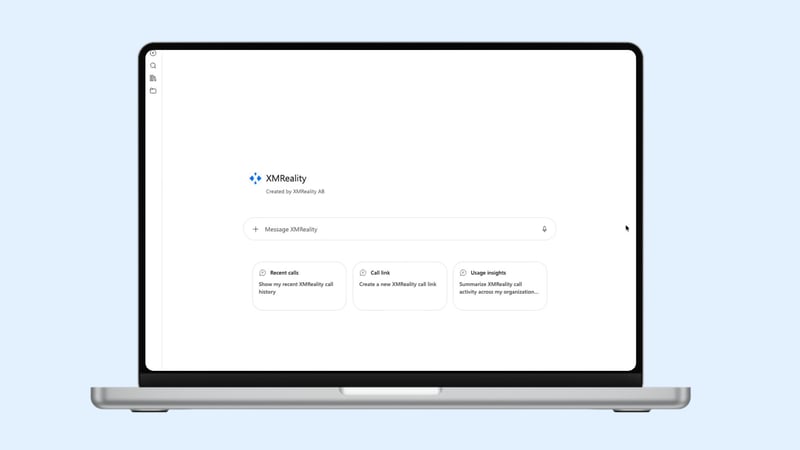Click the chat icon on Recent calls card
The width and height of the screenshot is (800, 450).
click(262, 272)
